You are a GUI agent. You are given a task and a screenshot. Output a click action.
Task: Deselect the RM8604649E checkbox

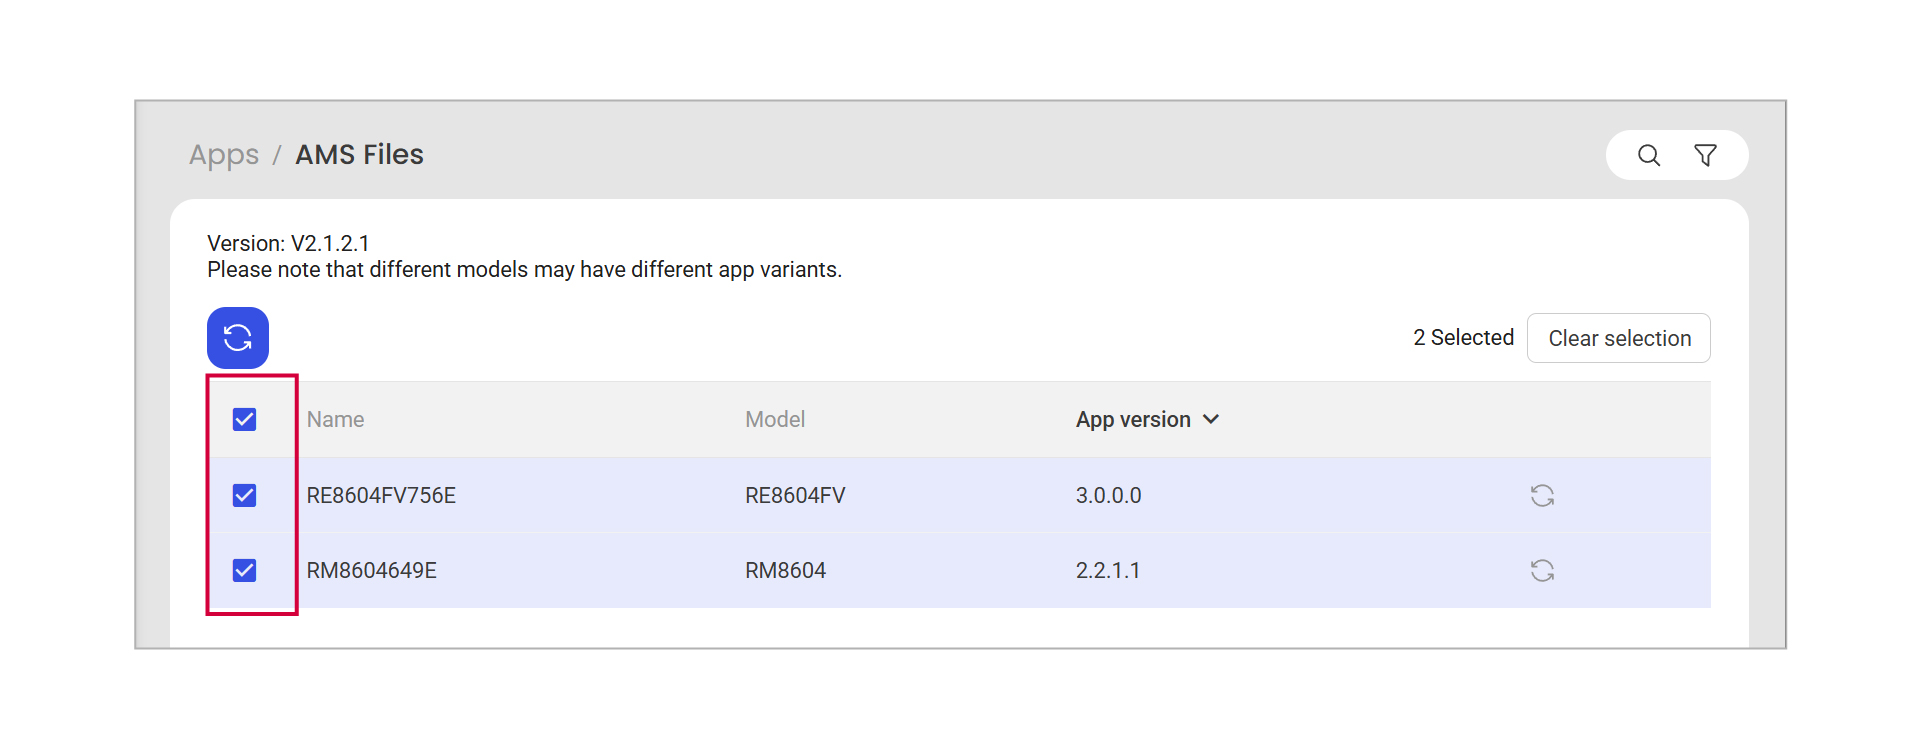pyautogui.click(x=245, y=571)
